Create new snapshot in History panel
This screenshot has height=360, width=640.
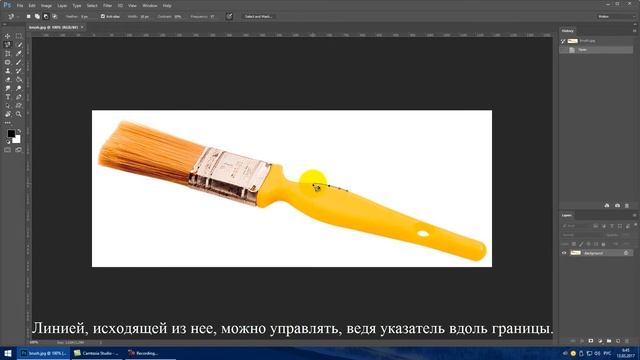pyautogui.click(x=617, y=206)
